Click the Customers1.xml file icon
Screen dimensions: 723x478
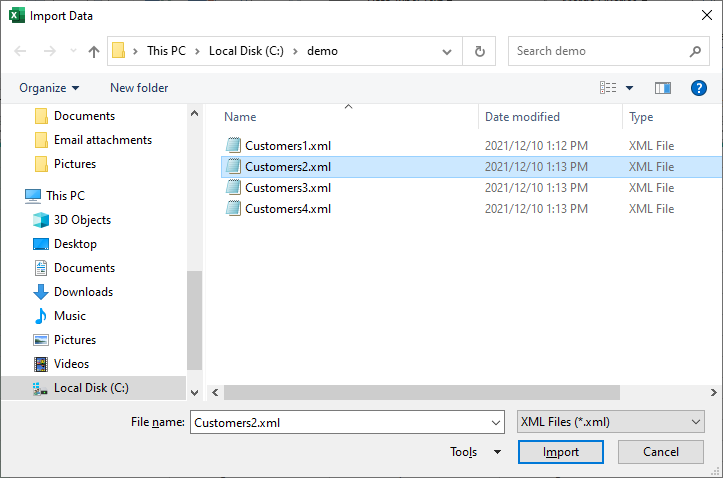point(233,146)
